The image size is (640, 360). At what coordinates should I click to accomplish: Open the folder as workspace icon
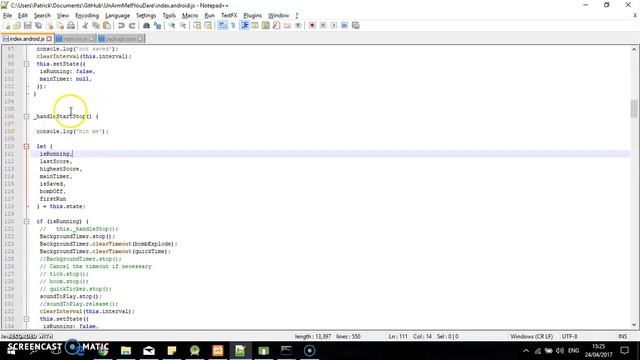point(287,26)
